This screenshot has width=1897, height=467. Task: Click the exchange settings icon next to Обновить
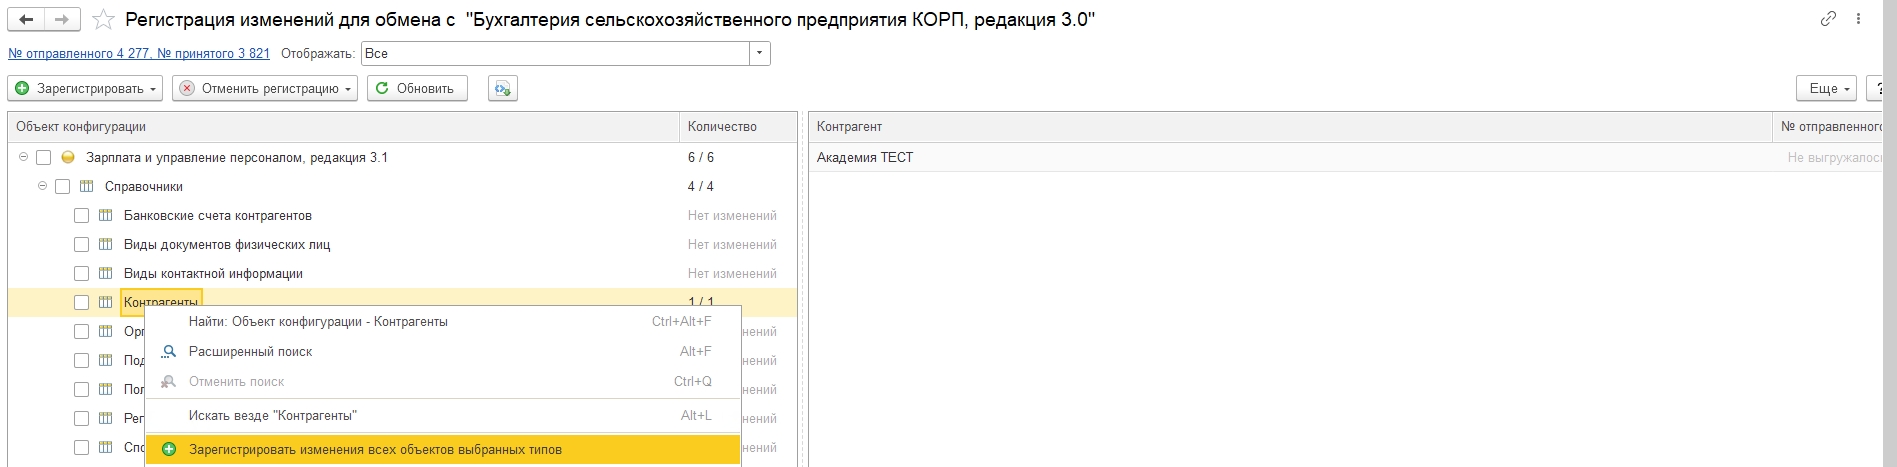click(x=502, y=89)
